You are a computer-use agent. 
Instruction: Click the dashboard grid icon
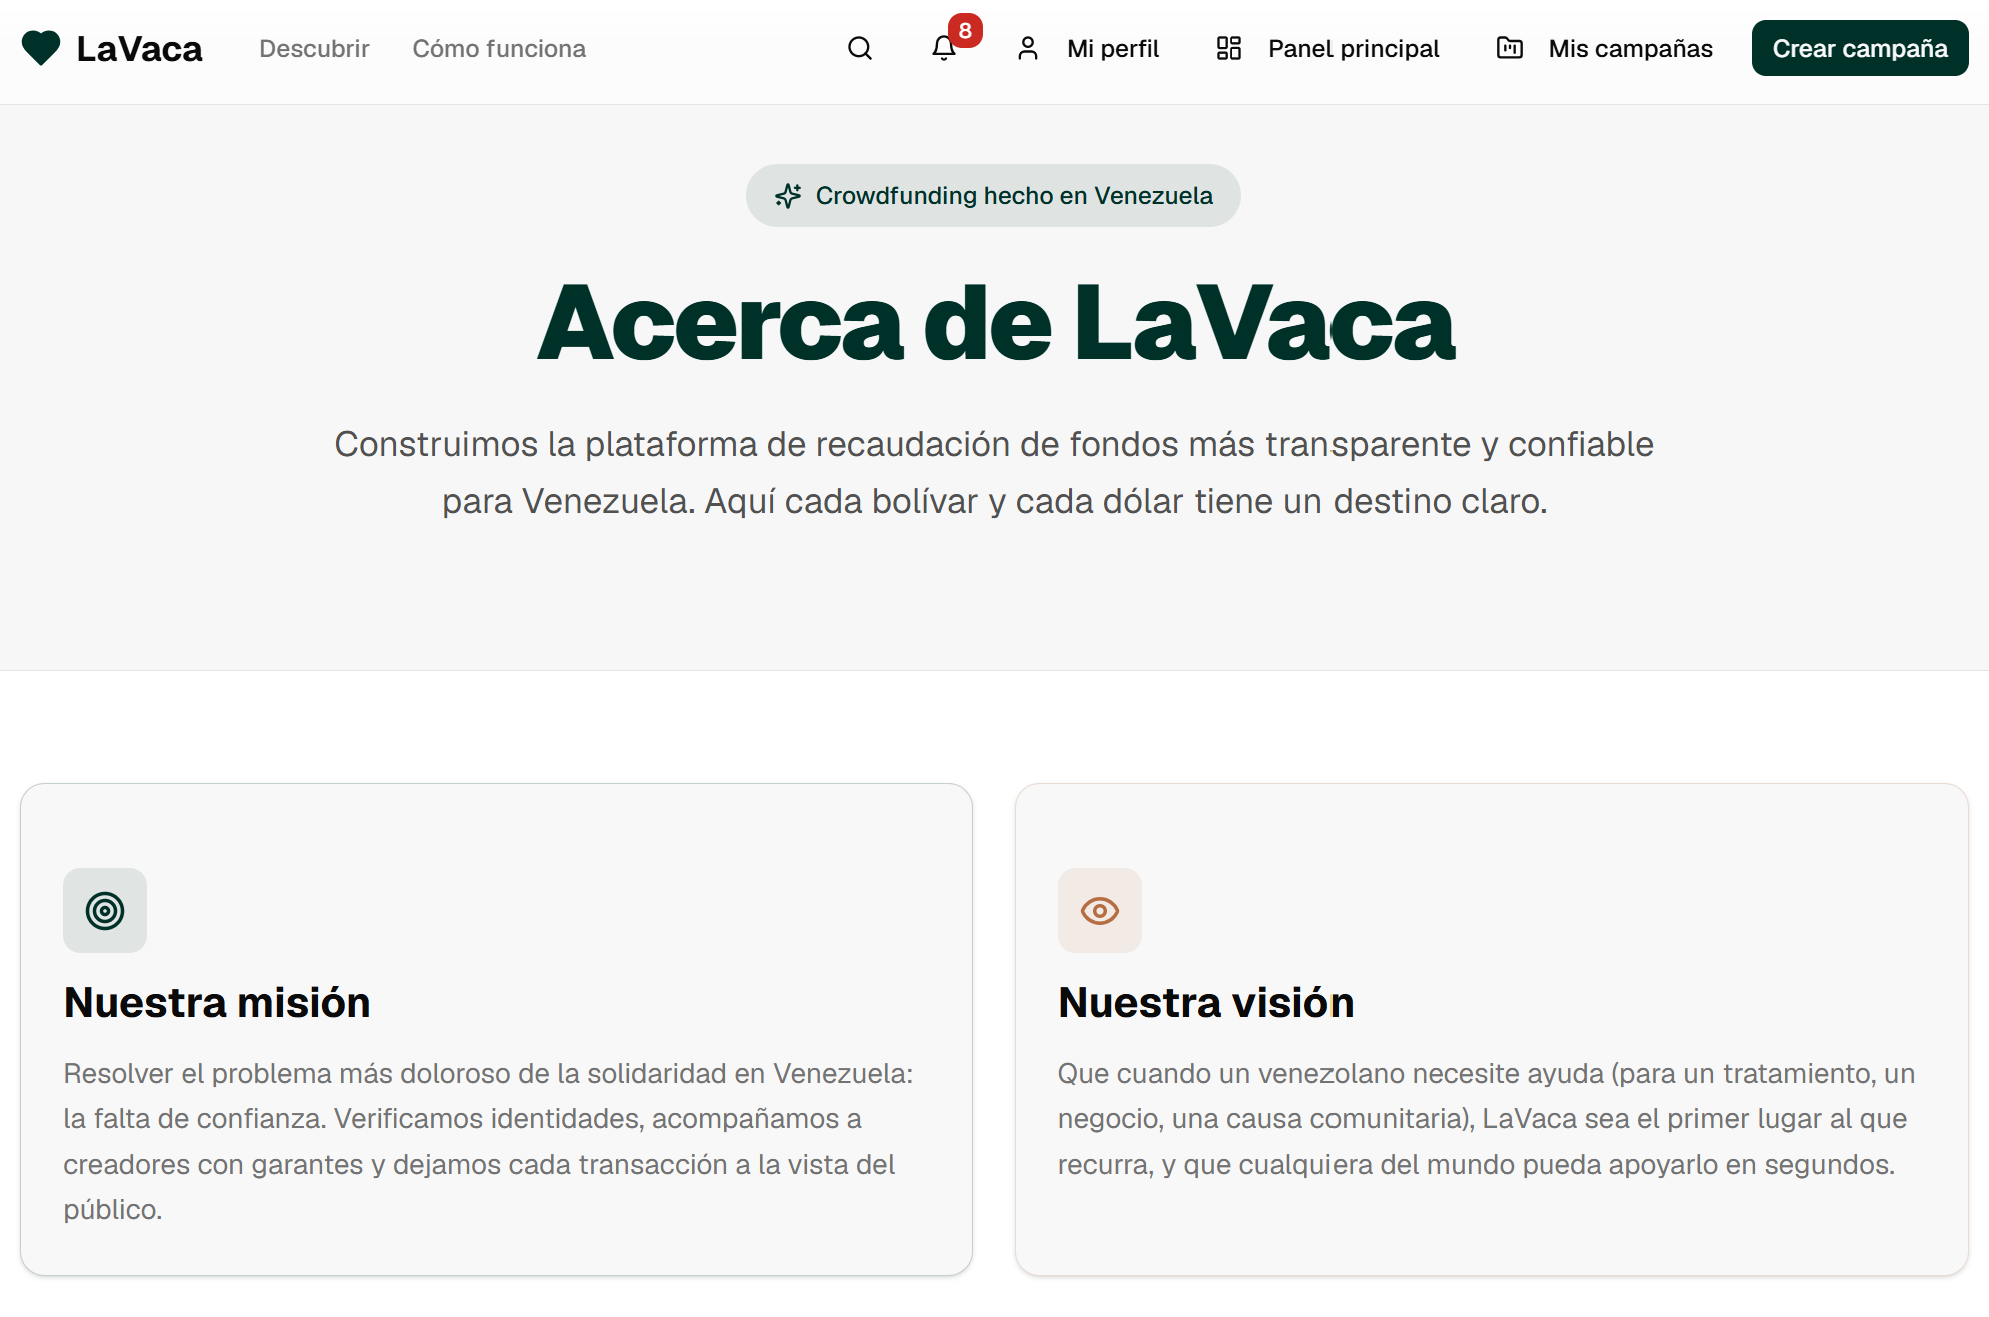[x=1229, y=48]
